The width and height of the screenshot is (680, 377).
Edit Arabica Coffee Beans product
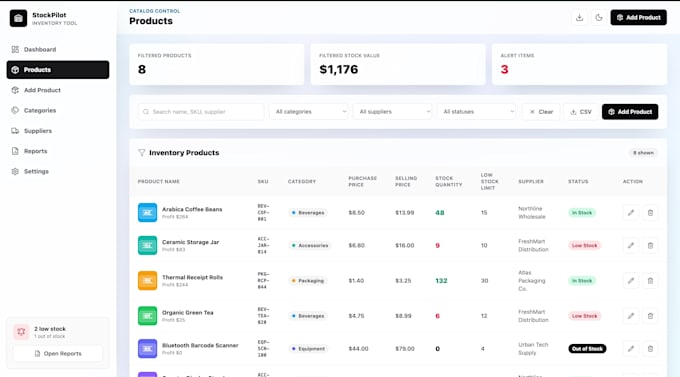(x=631, y=213)
